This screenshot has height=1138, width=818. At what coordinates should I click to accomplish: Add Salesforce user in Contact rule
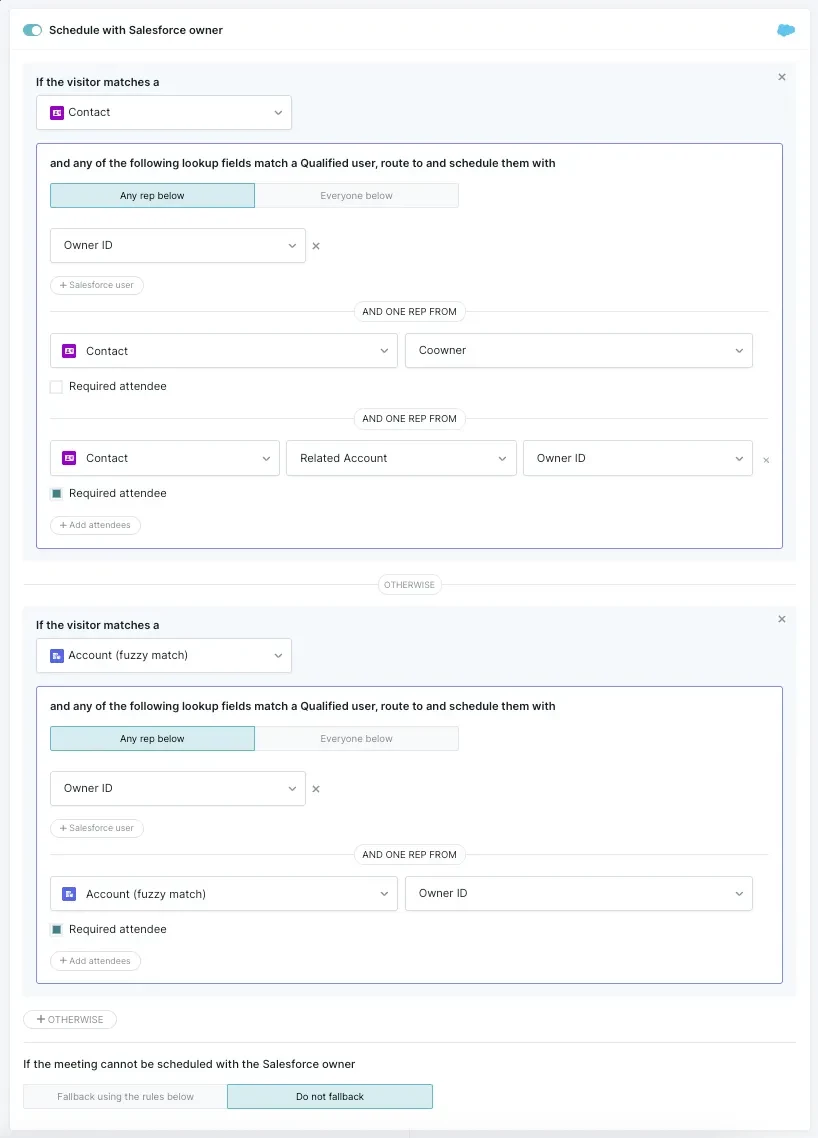pos(97,285)
